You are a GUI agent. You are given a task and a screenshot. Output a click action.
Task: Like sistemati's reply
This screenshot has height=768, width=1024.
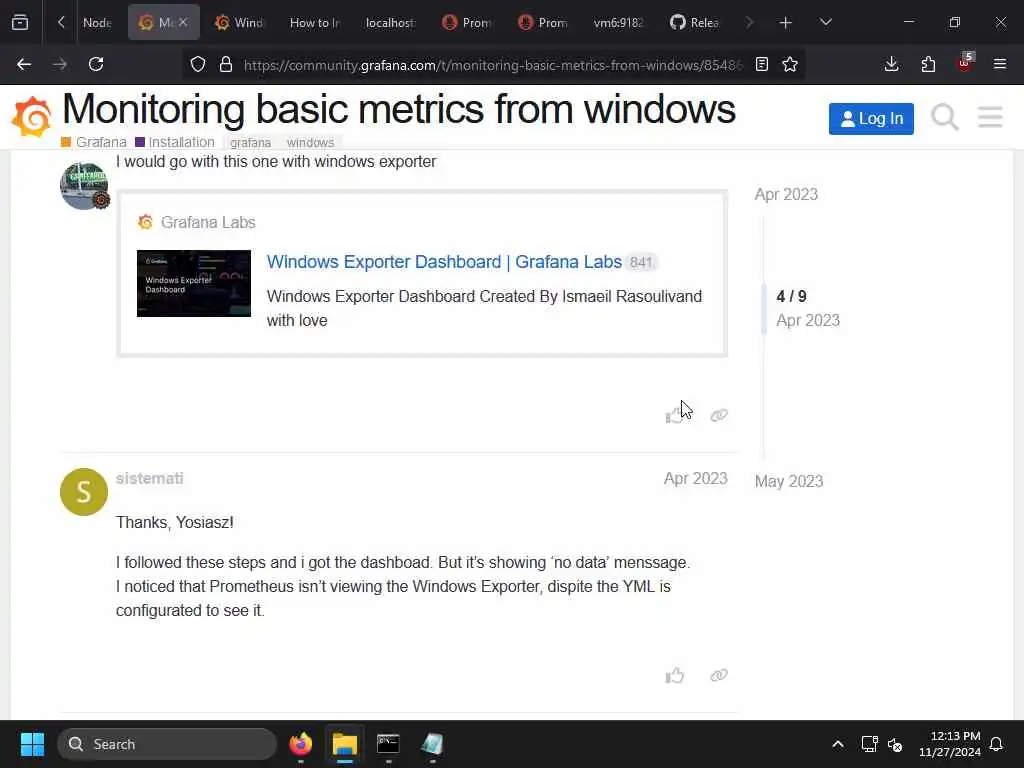click(x=675, y=675)
